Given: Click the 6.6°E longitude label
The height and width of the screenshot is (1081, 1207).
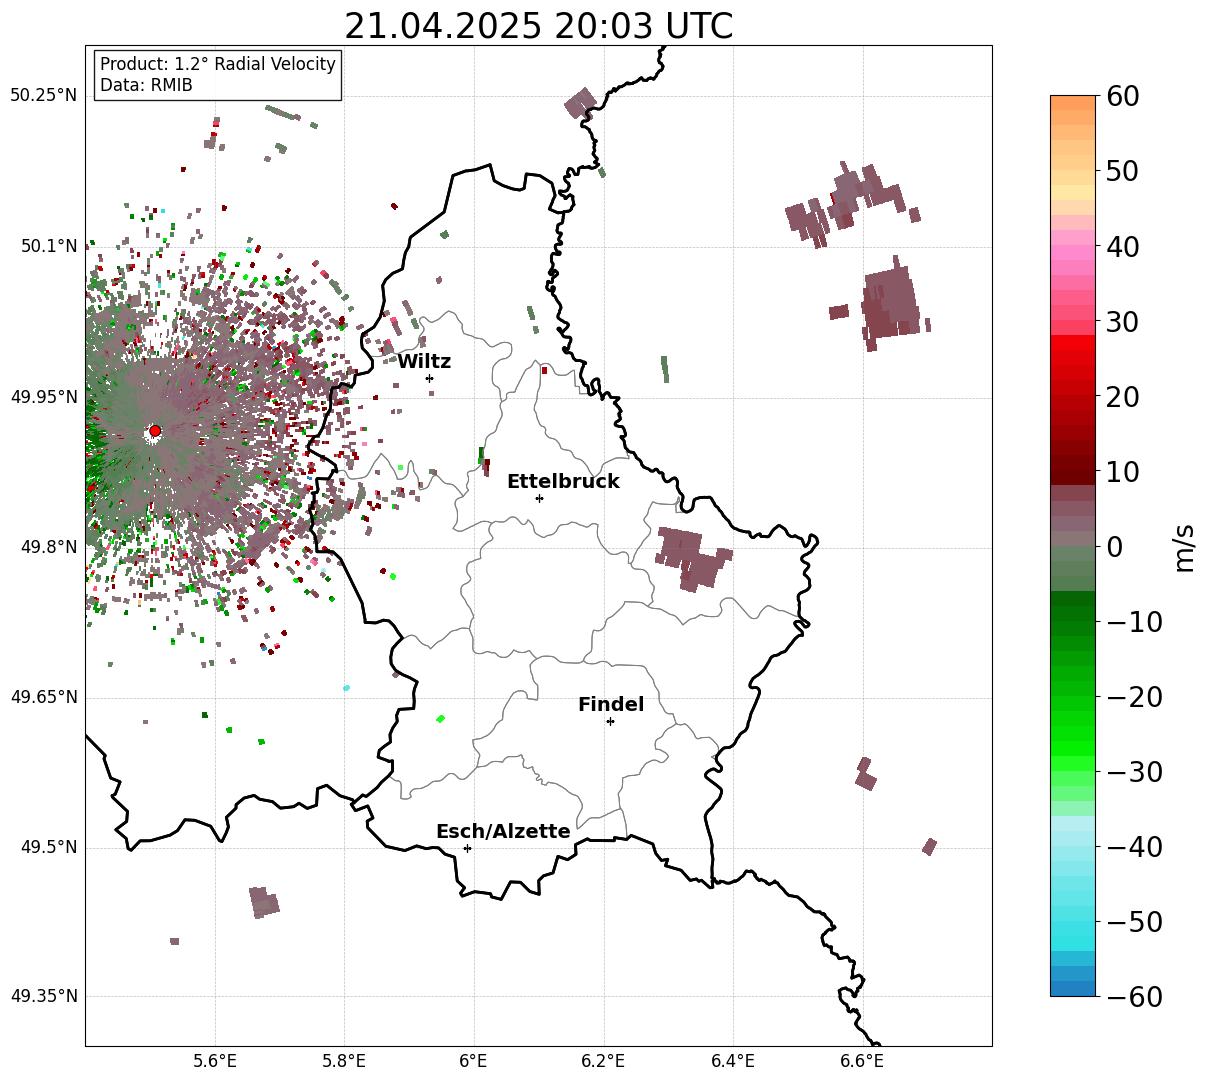Looking at the screenshot, I should tap(862, 1062).
